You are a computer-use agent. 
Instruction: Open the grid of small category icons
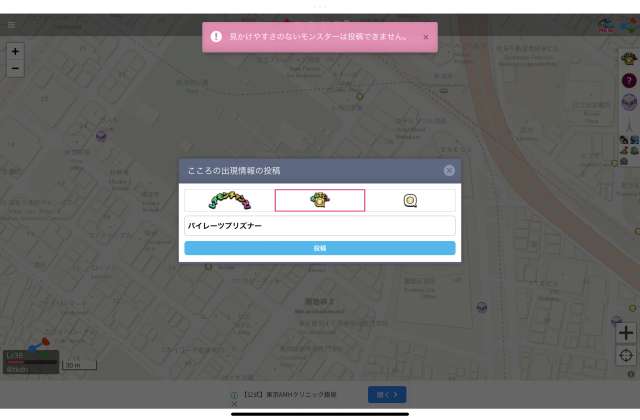click(x=628, y=150)
